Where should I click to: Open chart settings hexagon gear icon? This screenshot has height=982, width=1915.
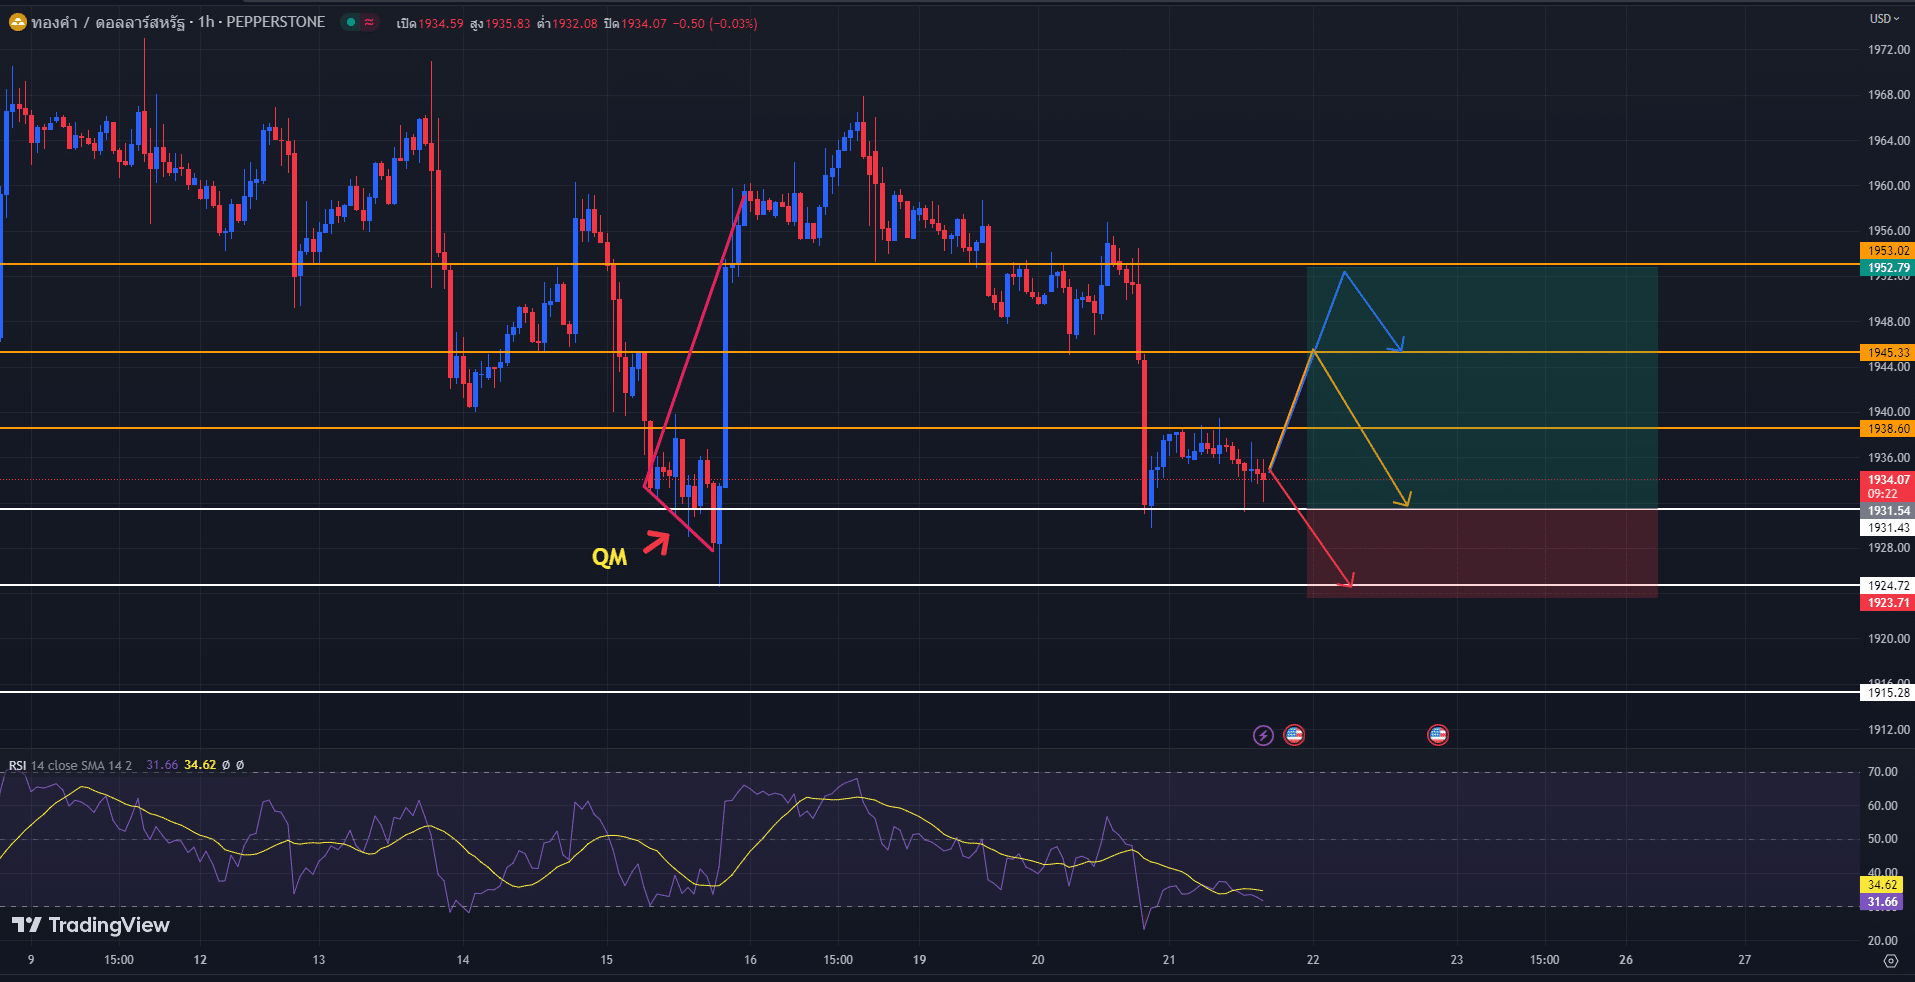(1890, 961)
